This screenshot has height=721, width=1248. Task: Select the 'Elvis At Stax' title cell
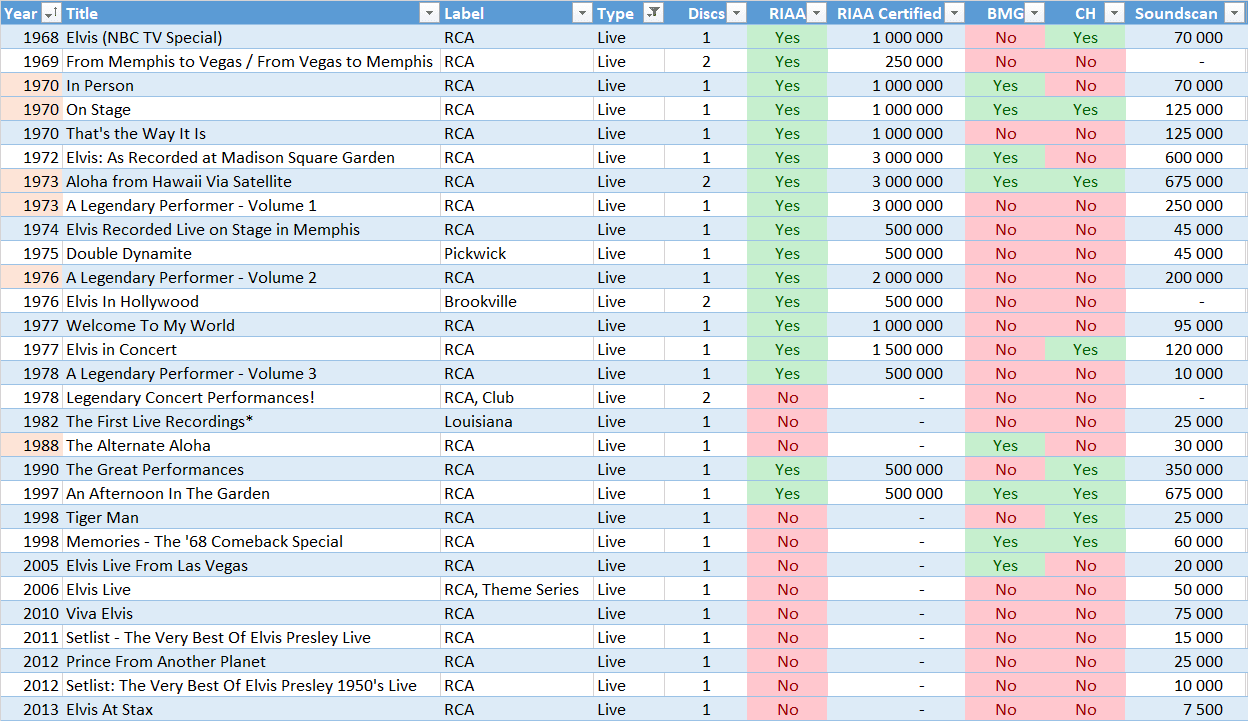251,709
